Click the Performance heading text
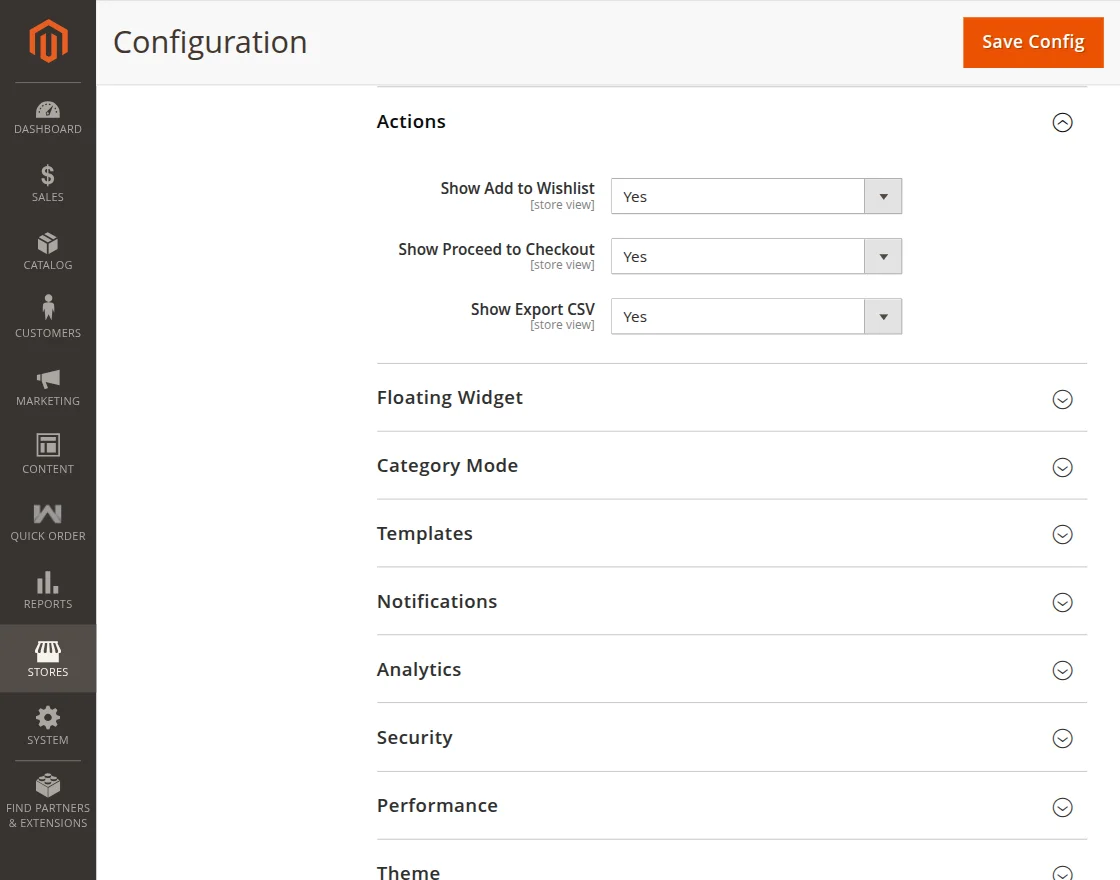Screen dimensions: 1120x880 coord(437,806)
